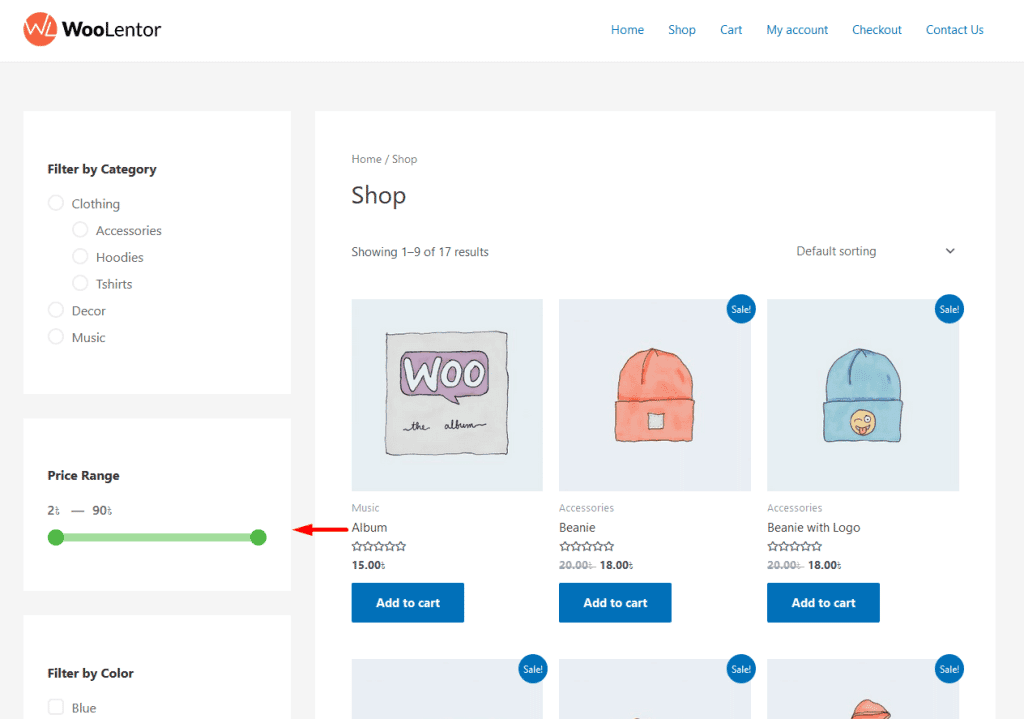Click the Sale badge on Beanie with Logo
The image size is (1024, 719).
(948, 309)
